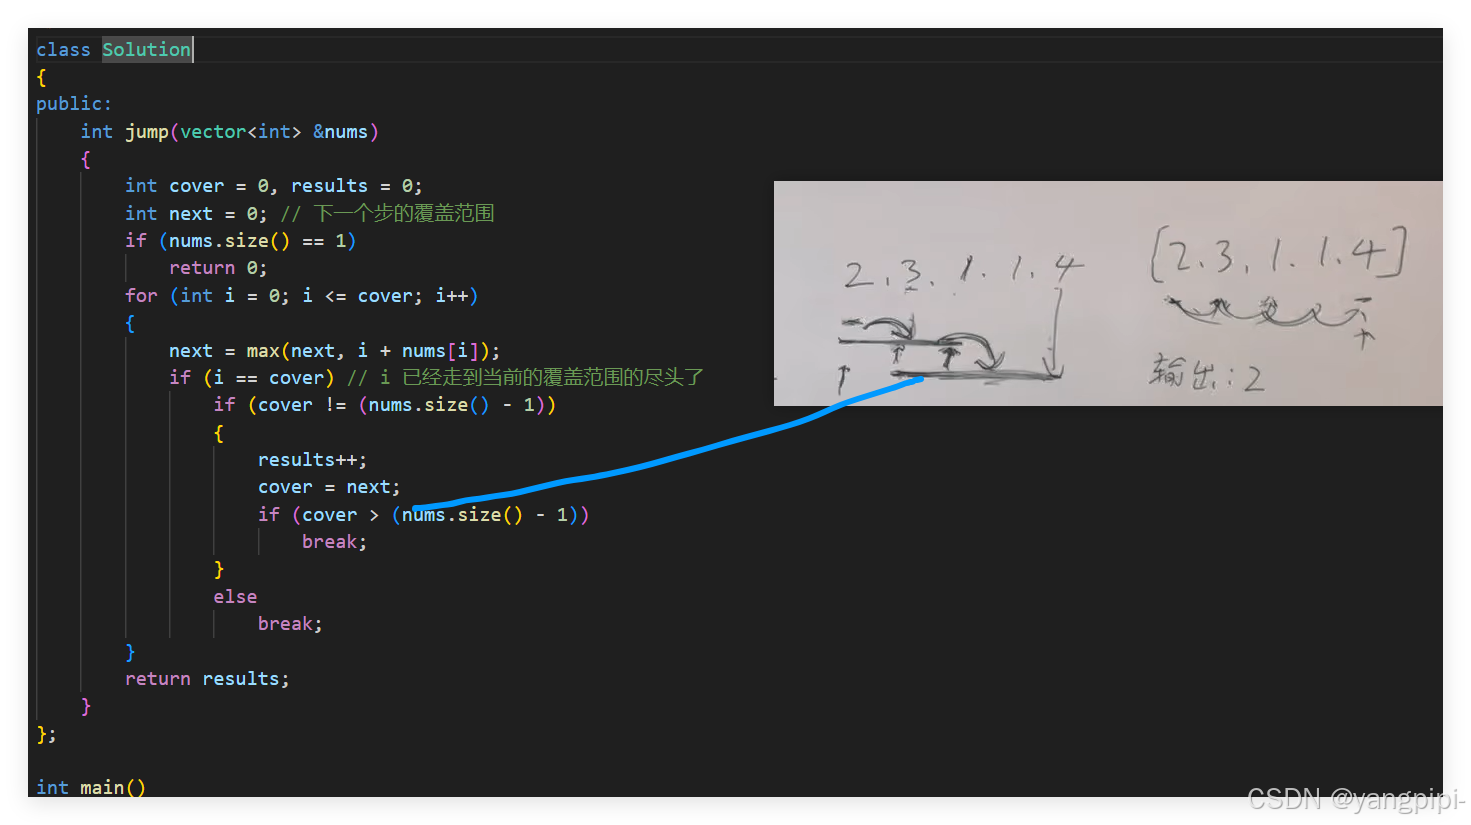
Task: Click the 'if (cover > (nums.size() - 1))' line
Action: point(424,515)
